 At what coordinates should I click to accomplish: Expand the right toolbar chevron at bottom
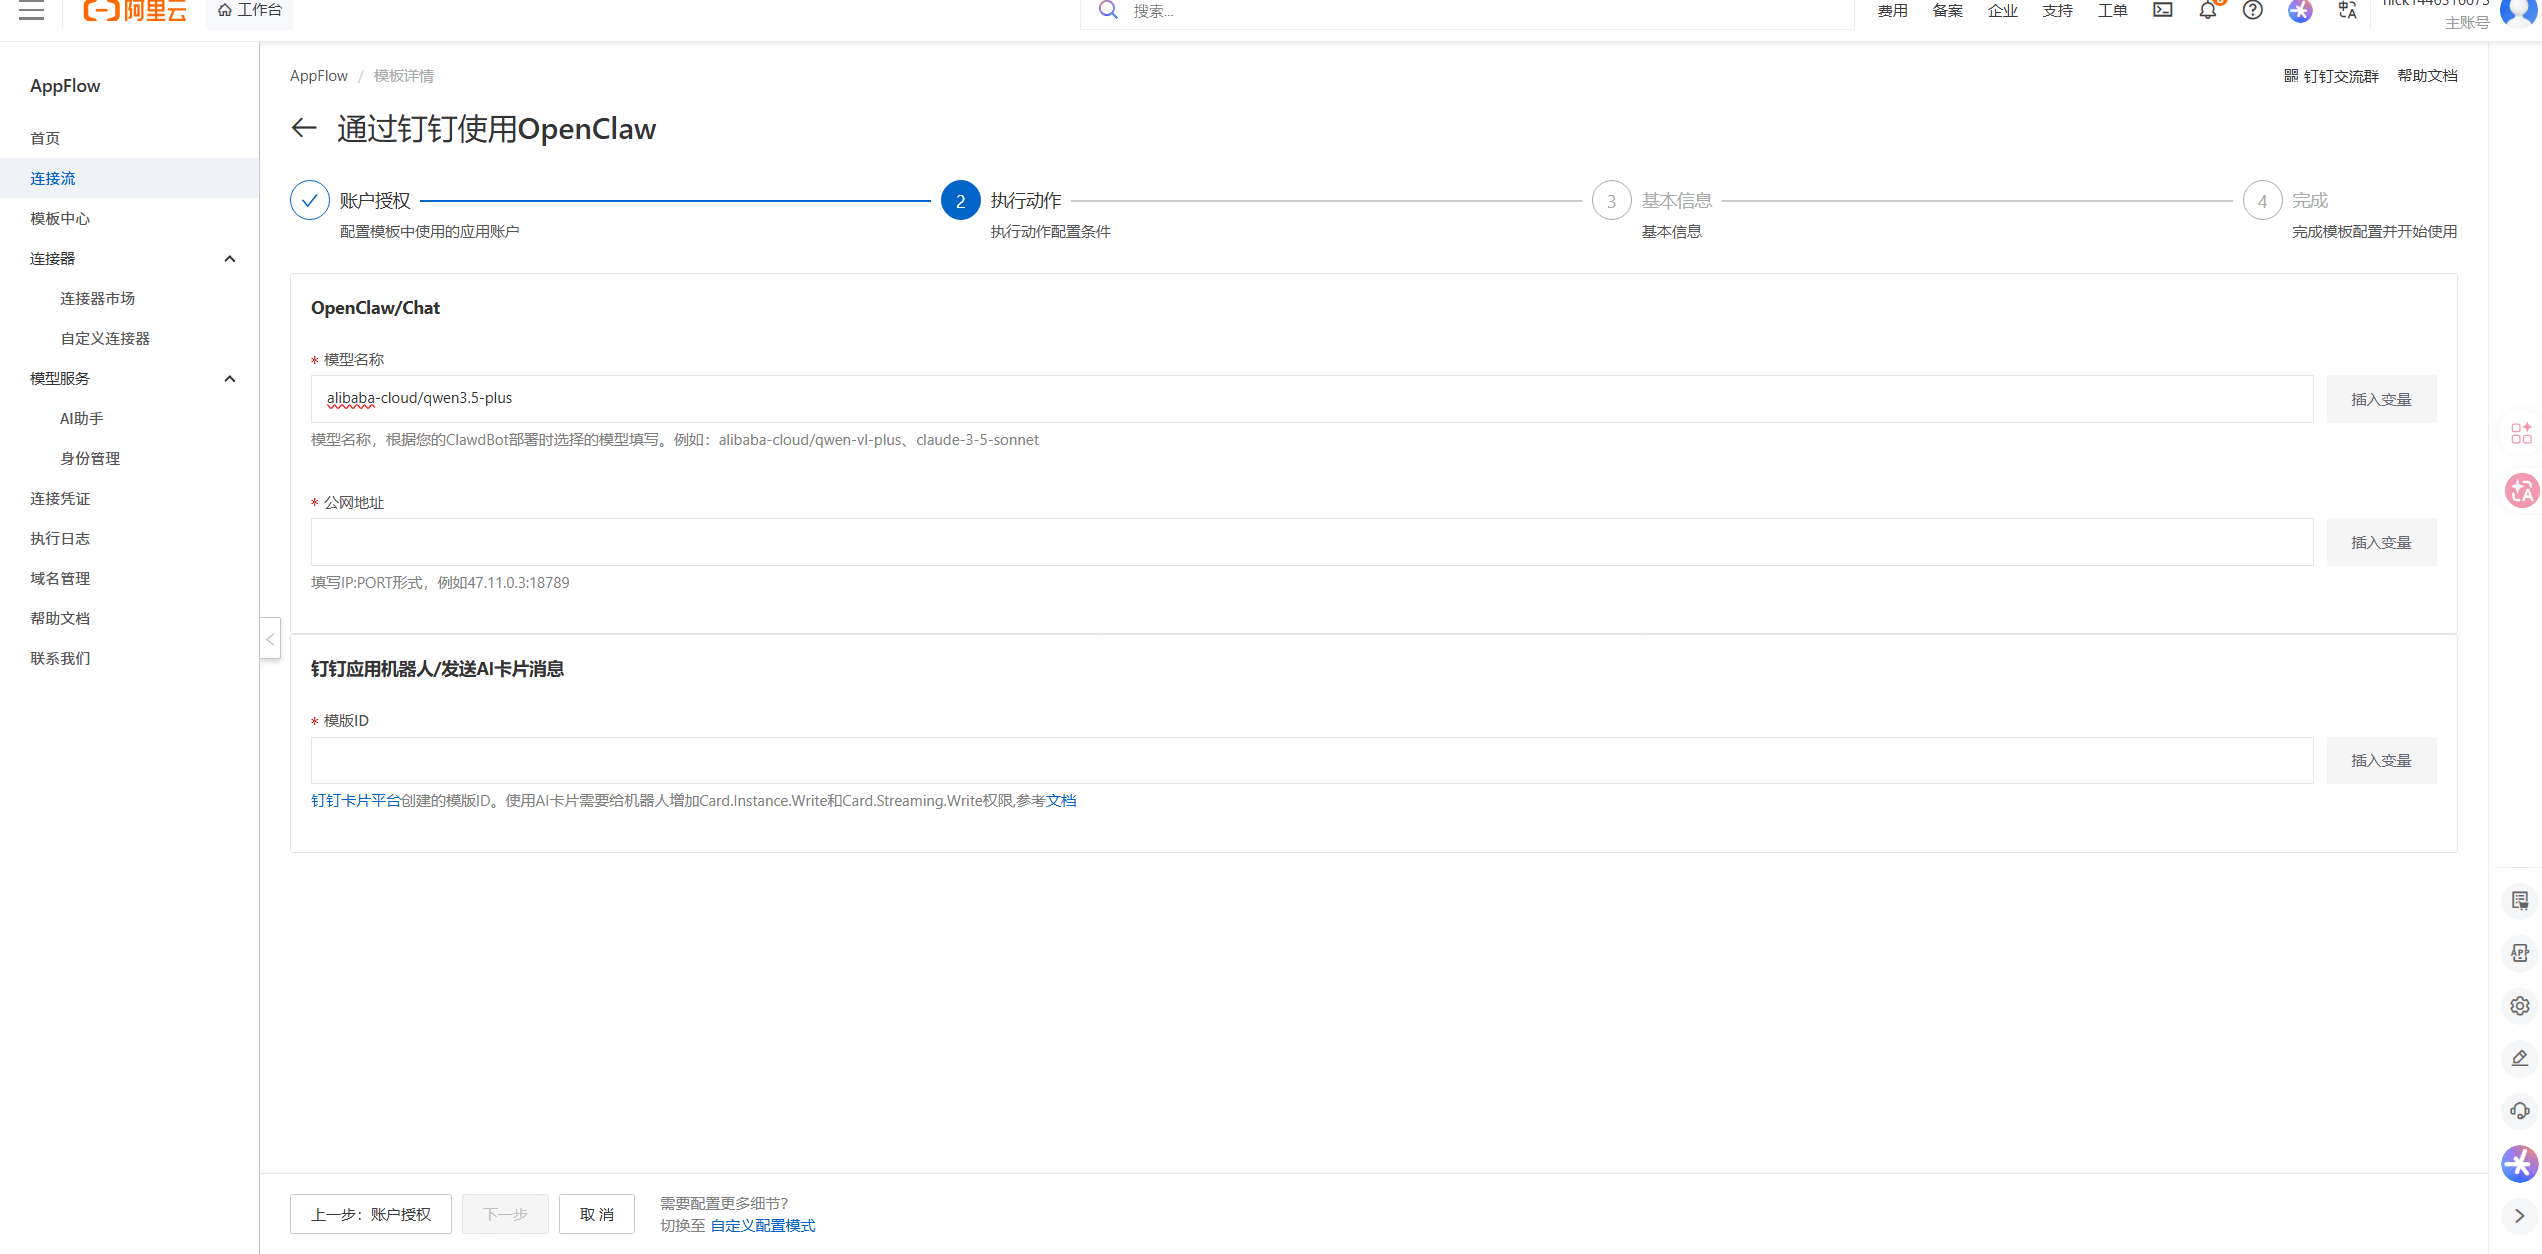point(2519,1216)
